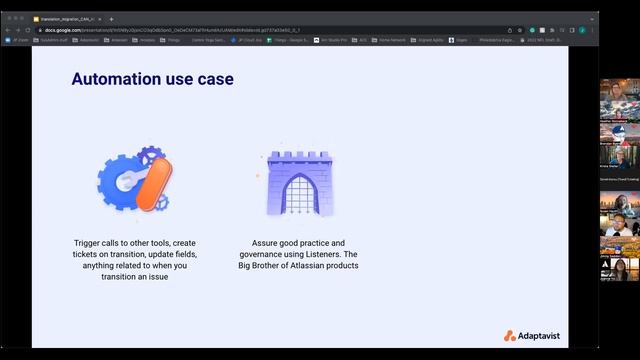Open the Home Network bookmarks folder

tap(389, 40)
